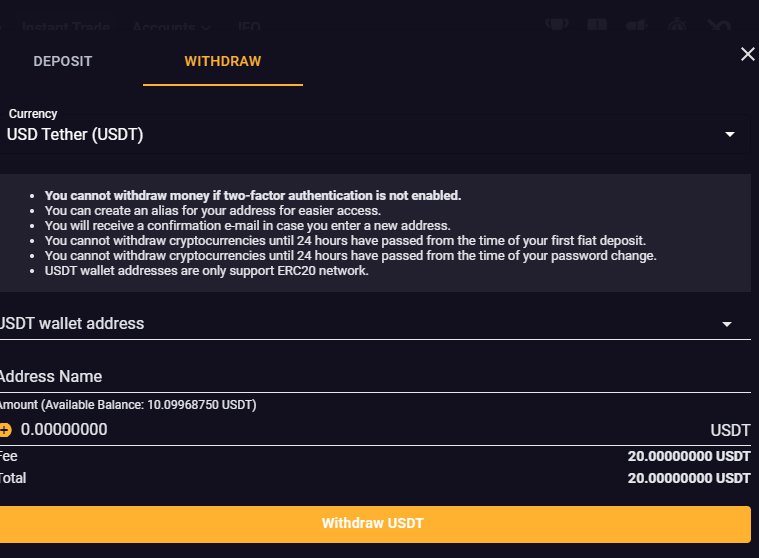Open the Instant Trade menu item
Image resolution: width=759 pixels, height=558 pixels.
(x=66, y=27)
